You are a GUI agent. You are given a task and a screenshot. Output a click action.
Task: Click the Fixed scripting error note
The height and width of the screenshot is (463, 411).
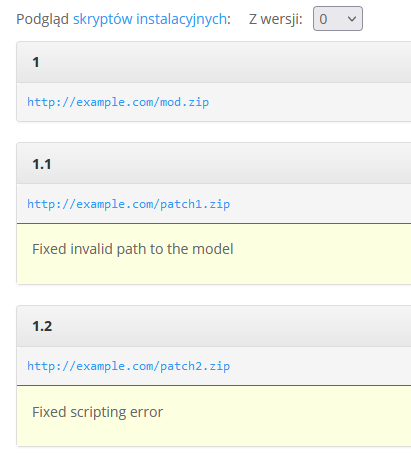pyautogui.click(x=97, y=412)
